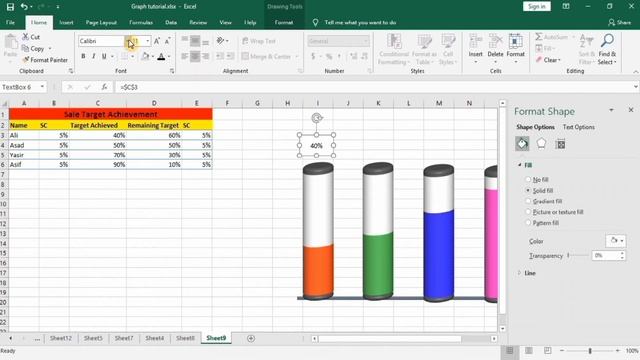Screen dimensions: 640x360
Task: Click the 40% text box label
Action: 316,146
